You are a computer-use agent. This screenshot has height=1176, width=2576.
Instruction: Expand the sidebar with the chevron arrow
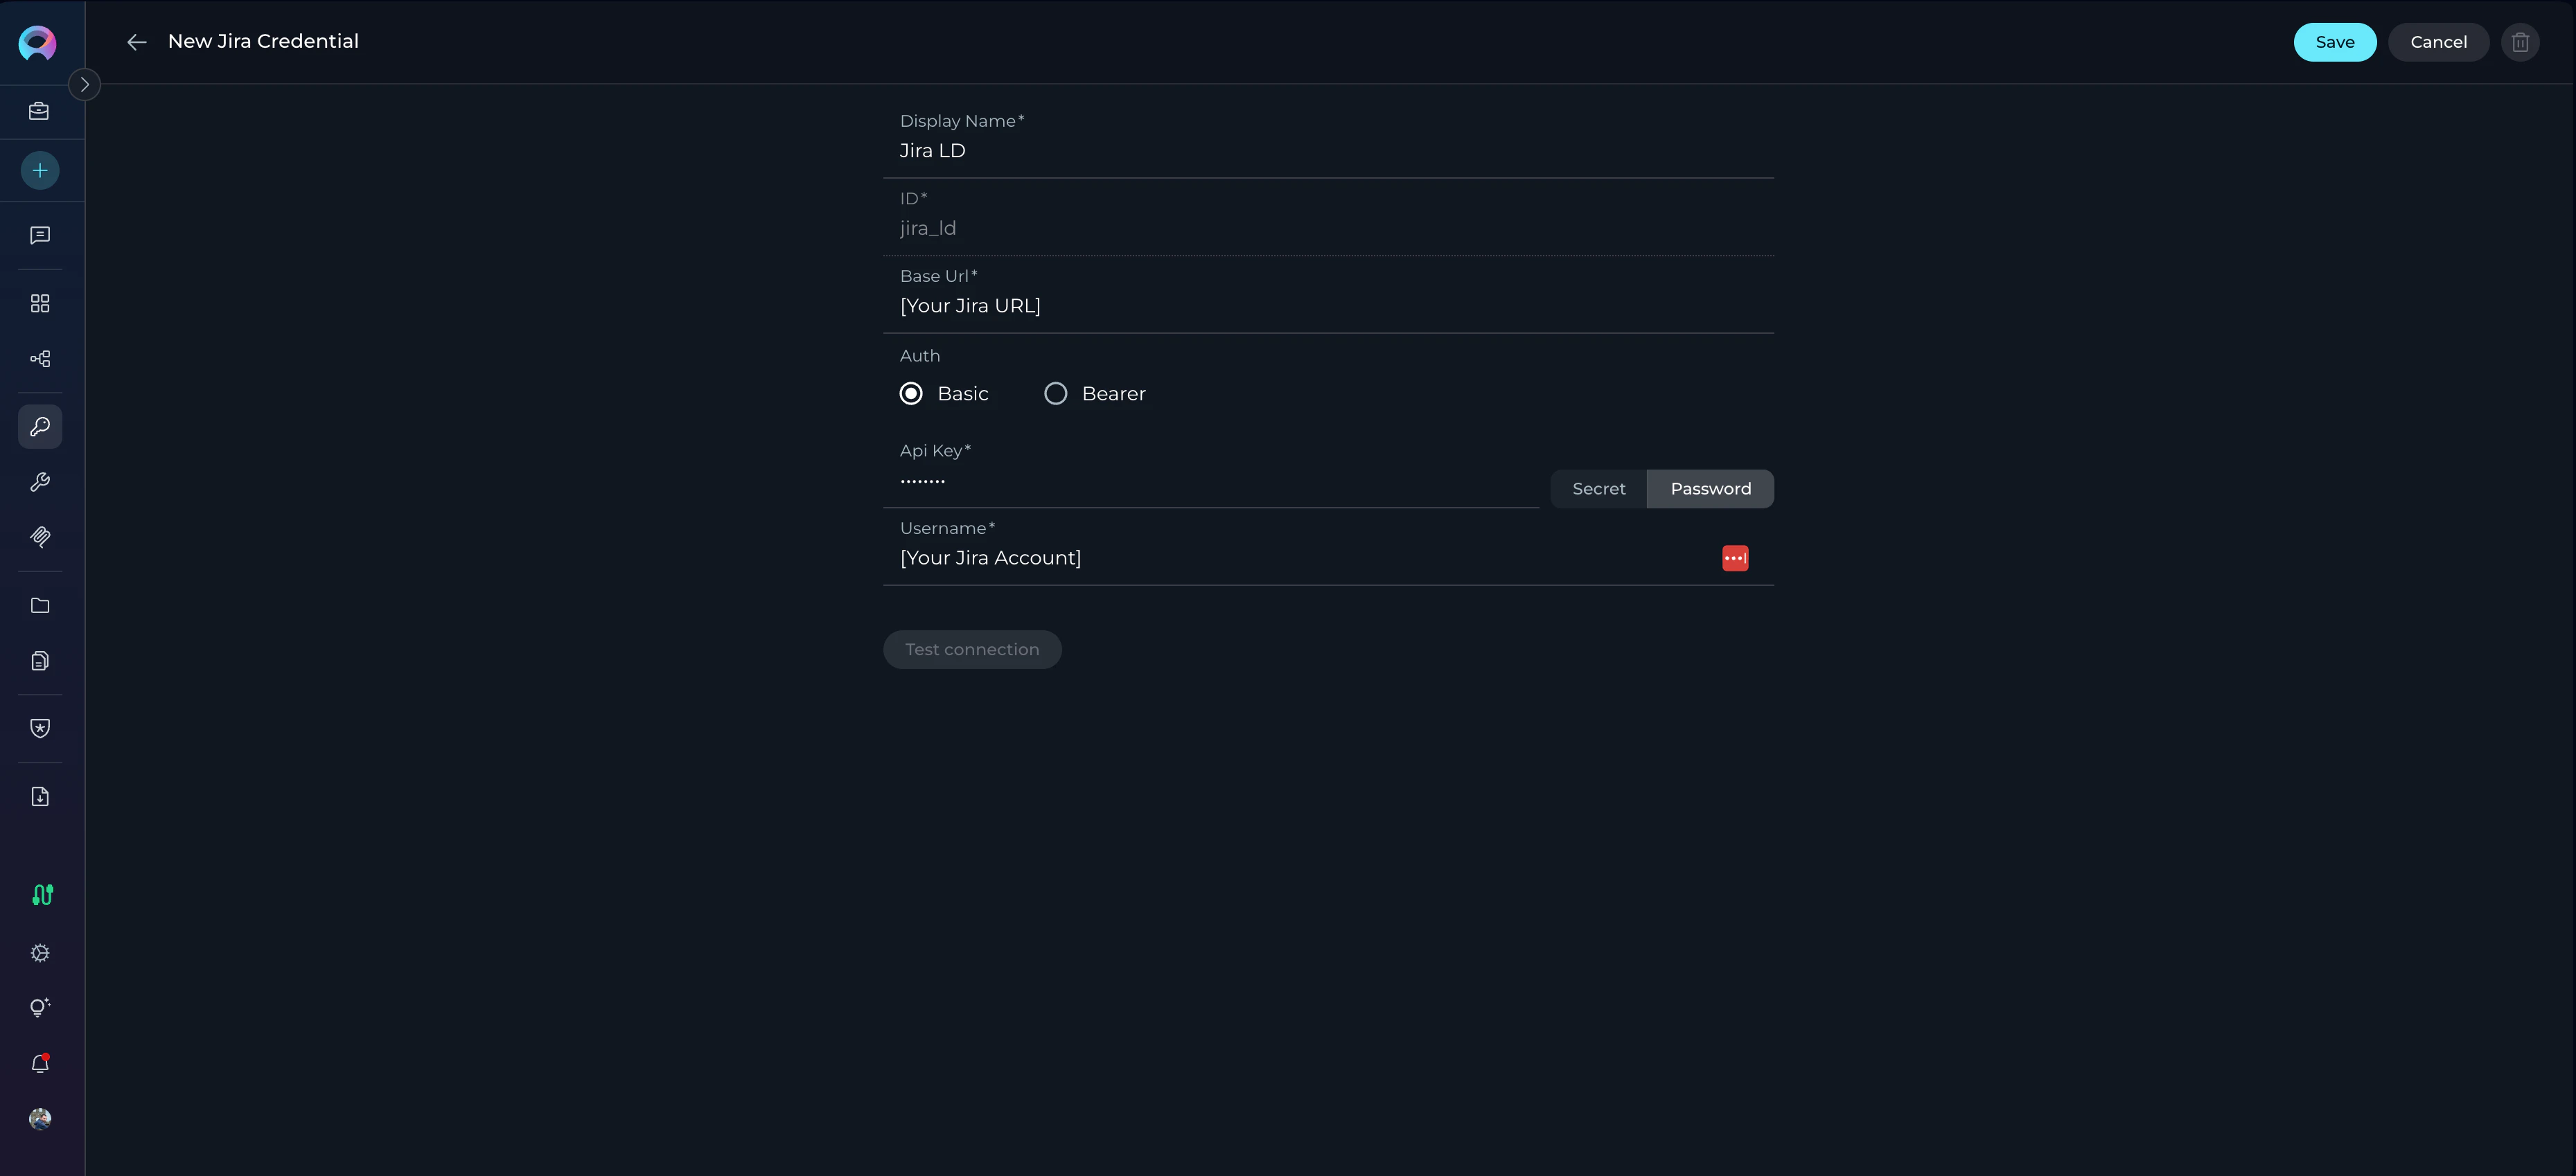85,84
